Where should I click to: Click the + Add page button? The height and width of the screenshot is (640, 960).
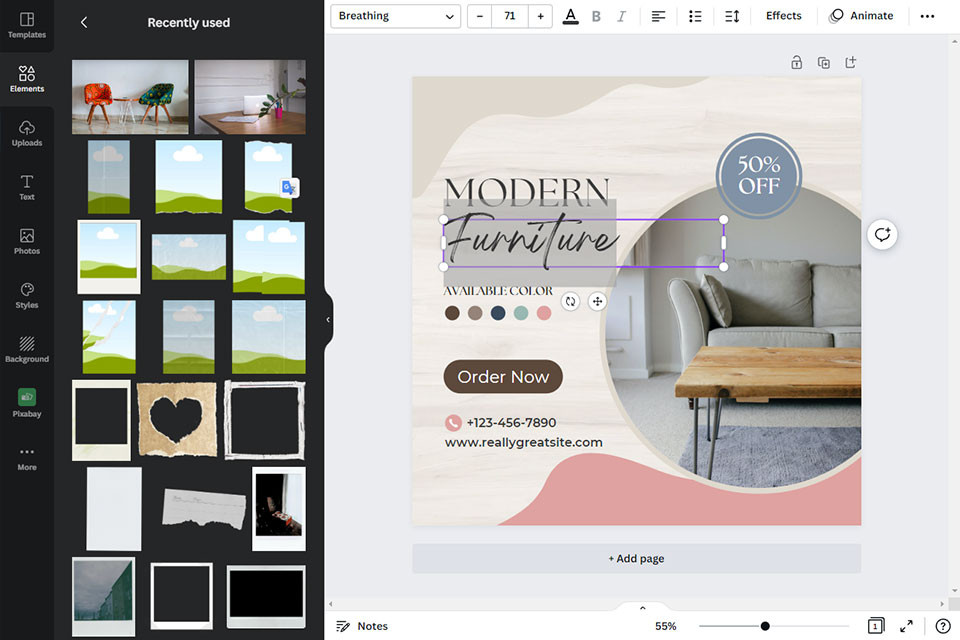click(x=636, y=559)
